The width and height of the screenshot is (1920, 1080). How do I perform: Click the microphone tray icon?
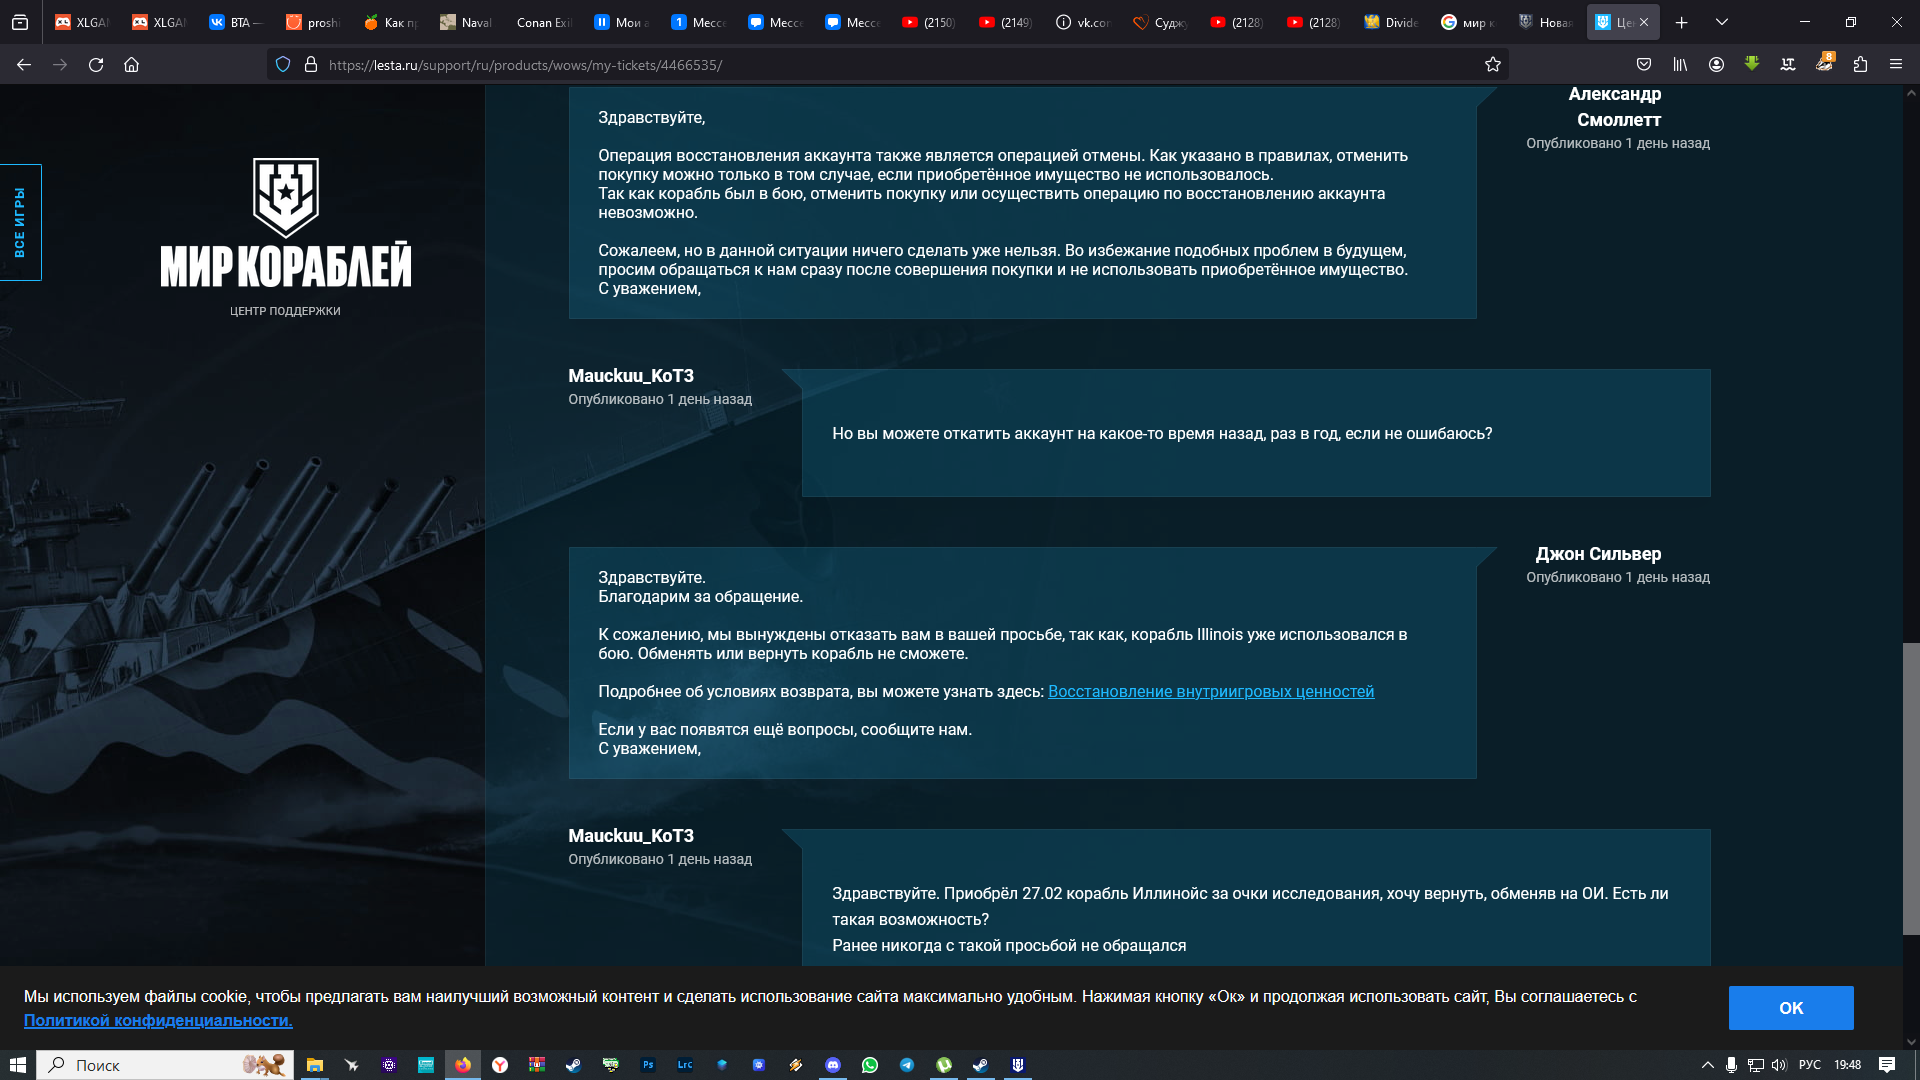click(x=1732, y=1065)
